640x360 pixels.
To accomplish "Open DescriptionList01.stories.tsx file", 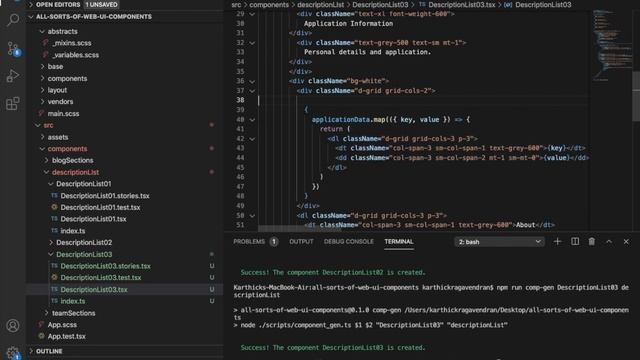I will 105,196.
